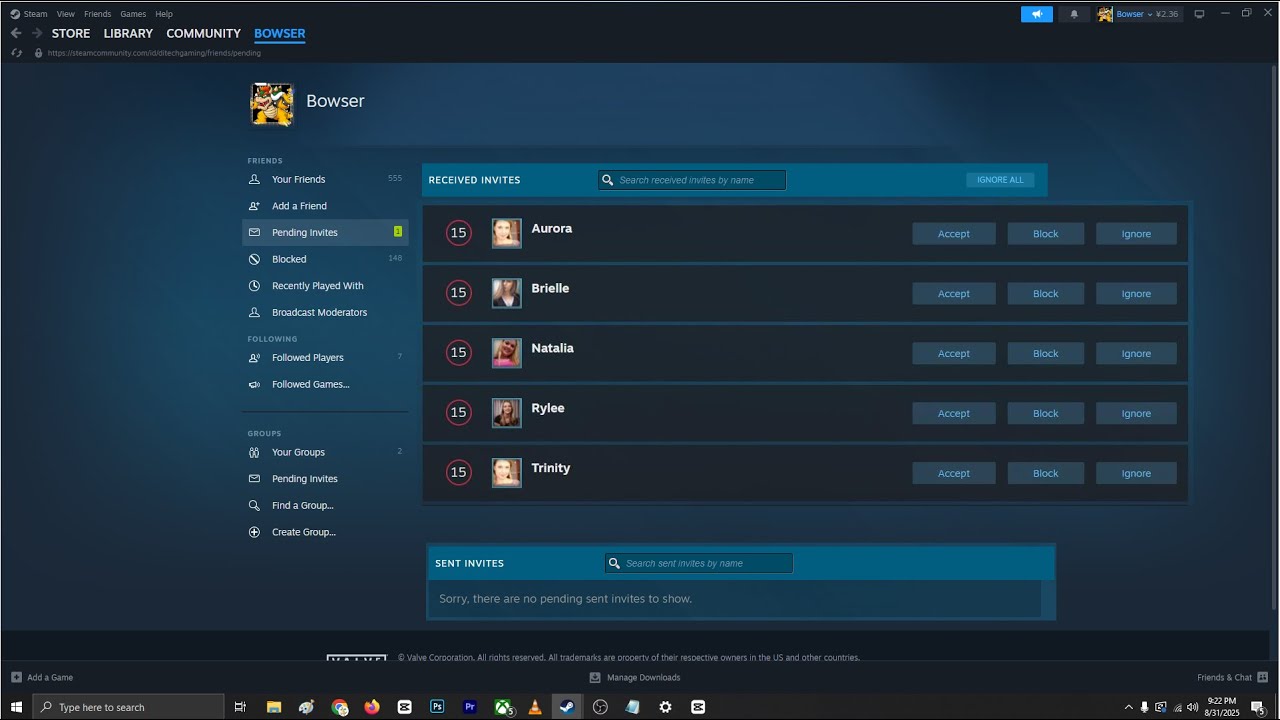
Task: Open the Help menu
Action: coord(164,14)
